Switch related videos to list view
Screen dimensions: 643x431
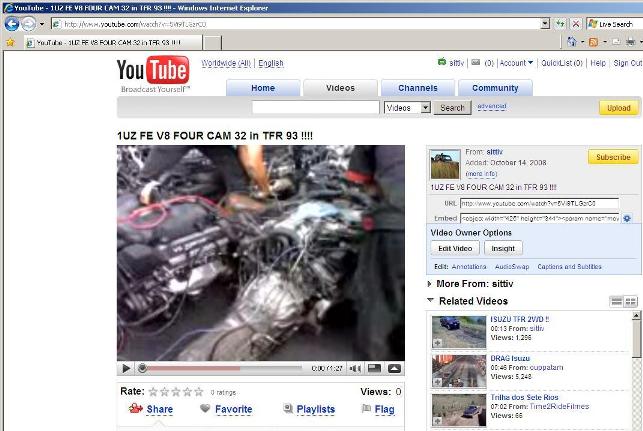pos(617,301)
